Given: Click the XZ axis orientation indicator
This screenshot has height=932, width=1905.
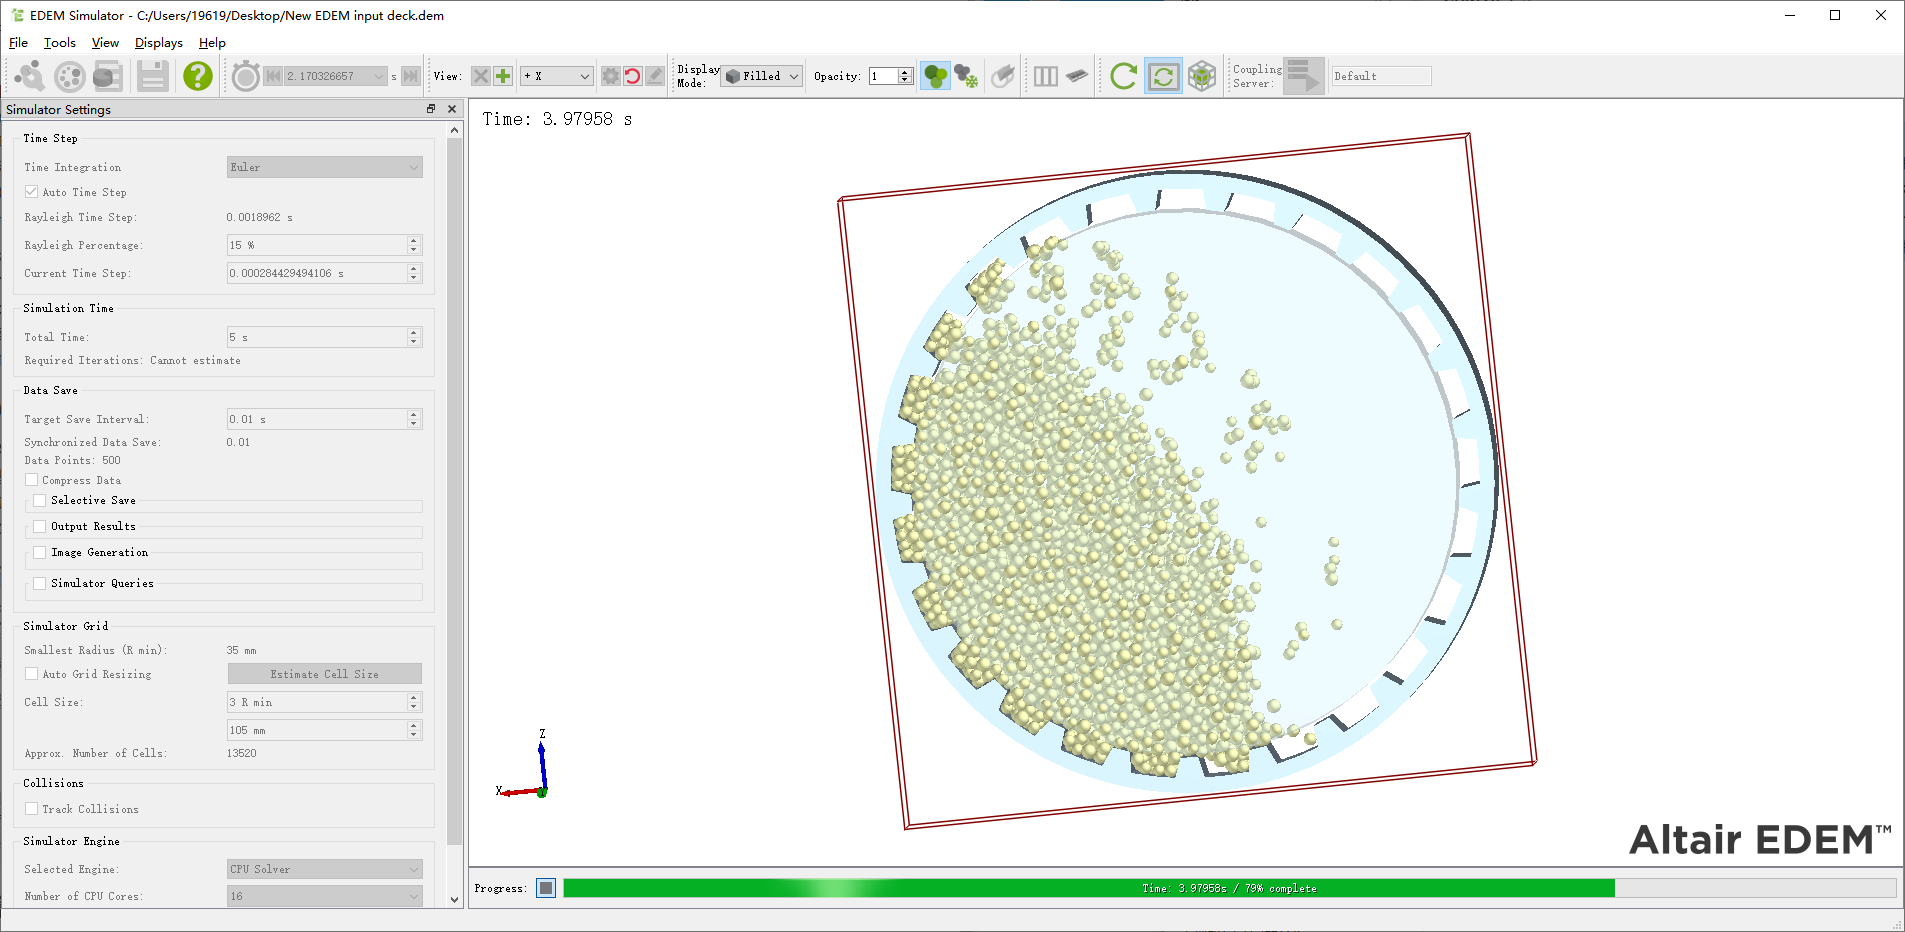Looking at the screenshot, I should pos(522,764).
